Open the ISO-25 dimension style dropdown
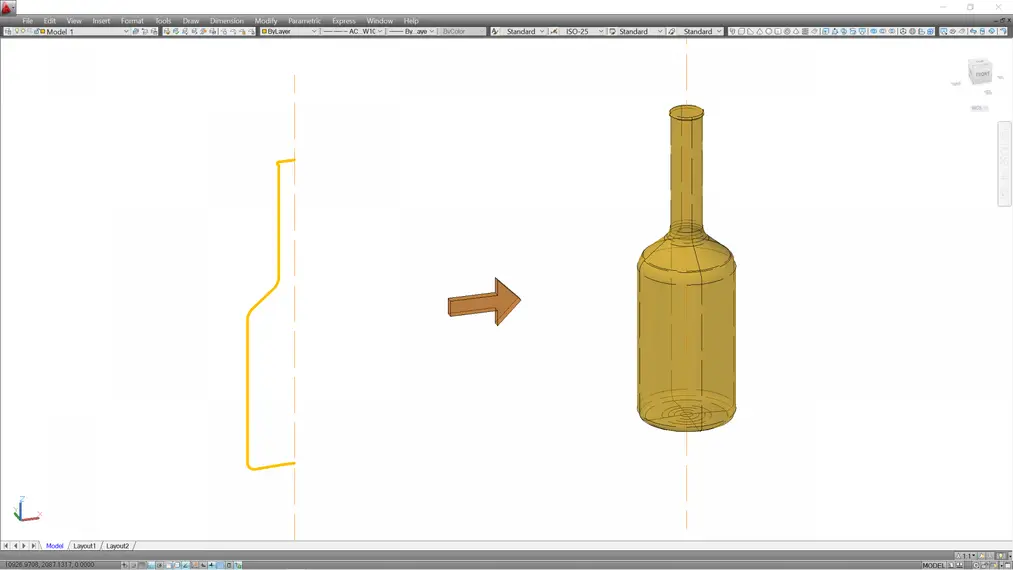This screenshot has height=570, width=1013. point(601,32)
